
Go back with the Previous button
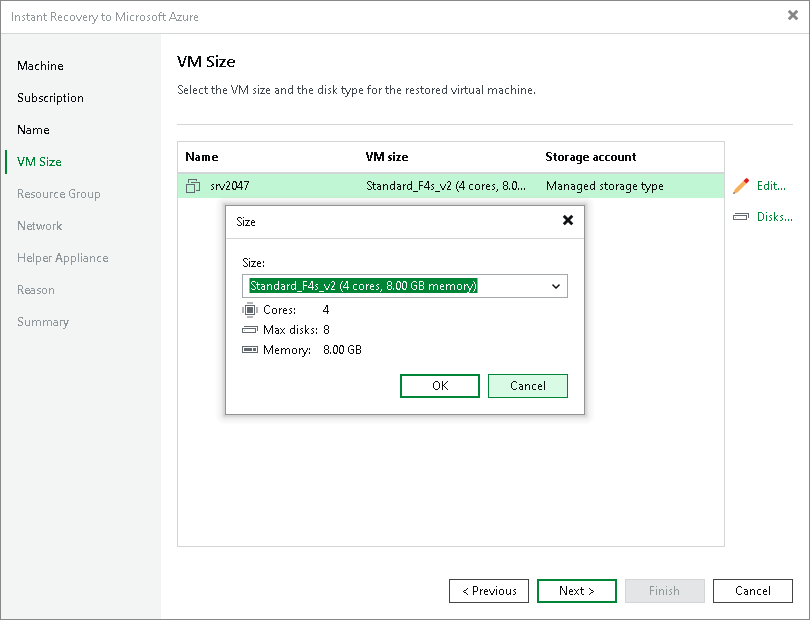(489, 591)
